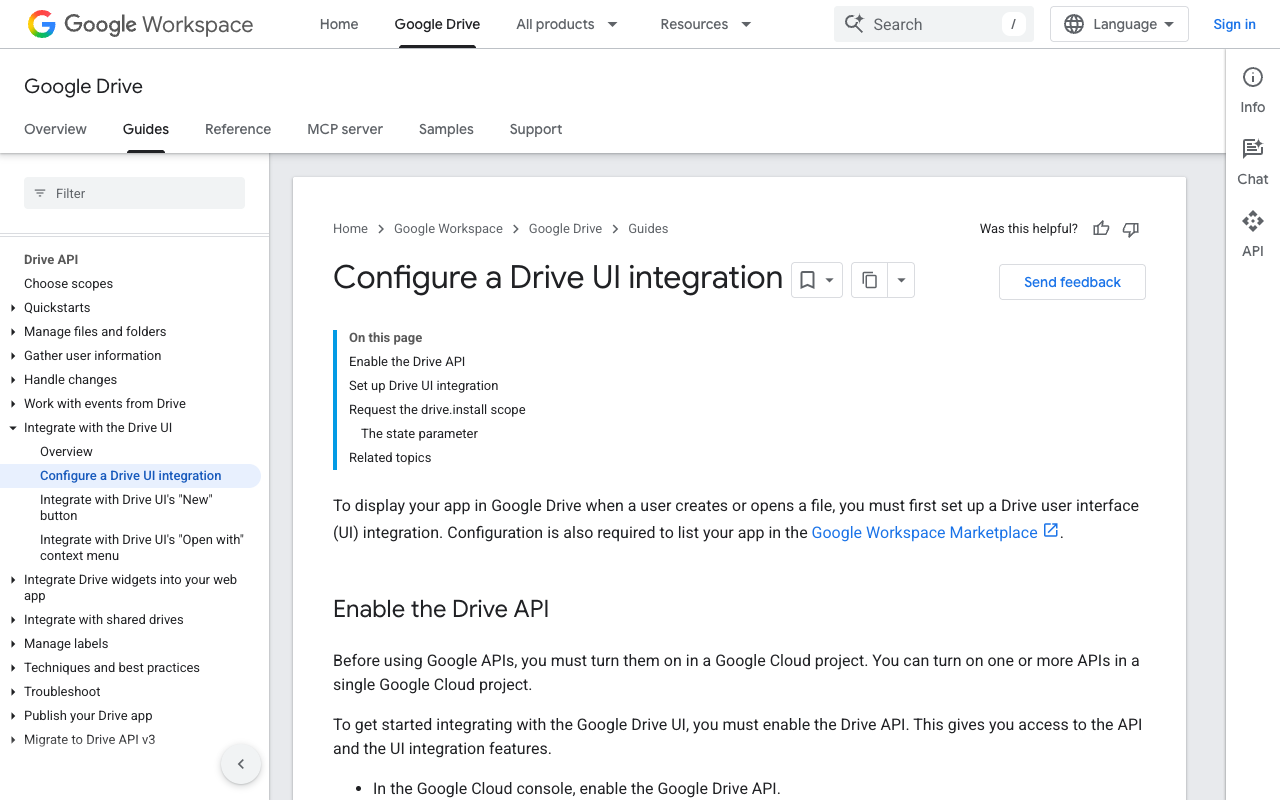Expand Migrate to Drive API v3 section

coord(13,740)
